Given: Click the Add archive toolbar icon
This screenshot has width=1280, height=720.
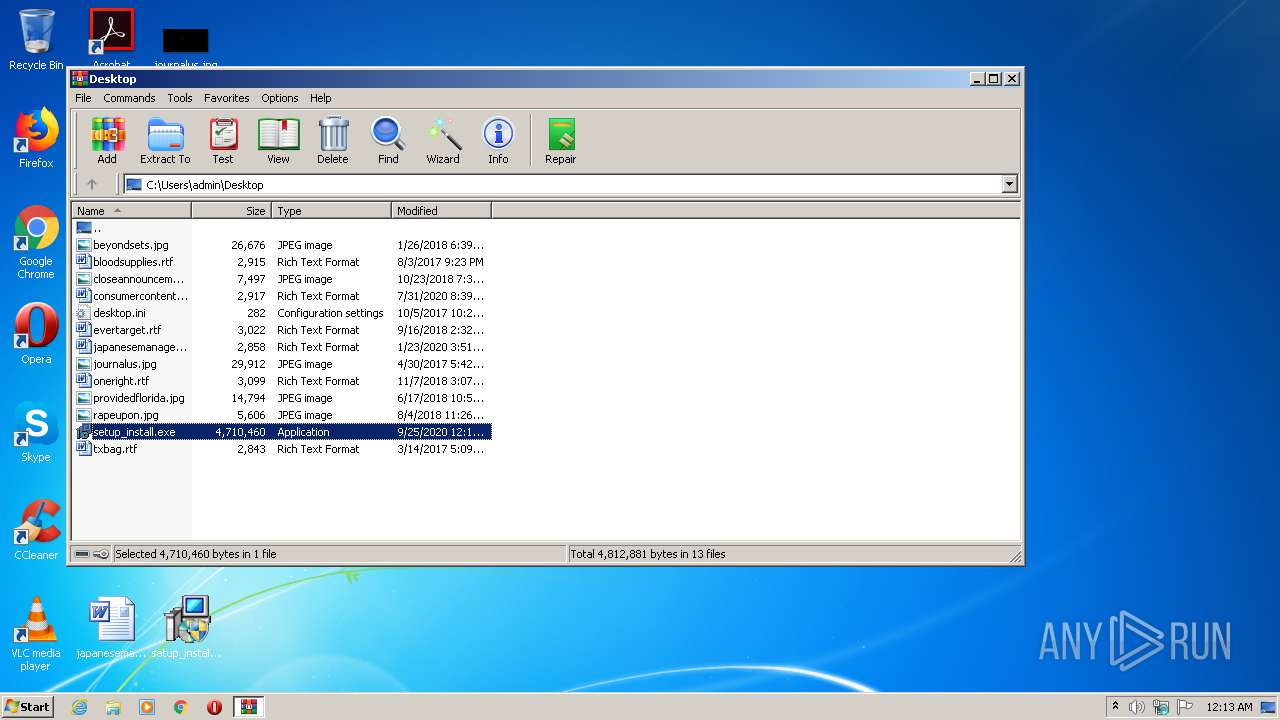Looking at the screenshot, I should tap(107, 141).
